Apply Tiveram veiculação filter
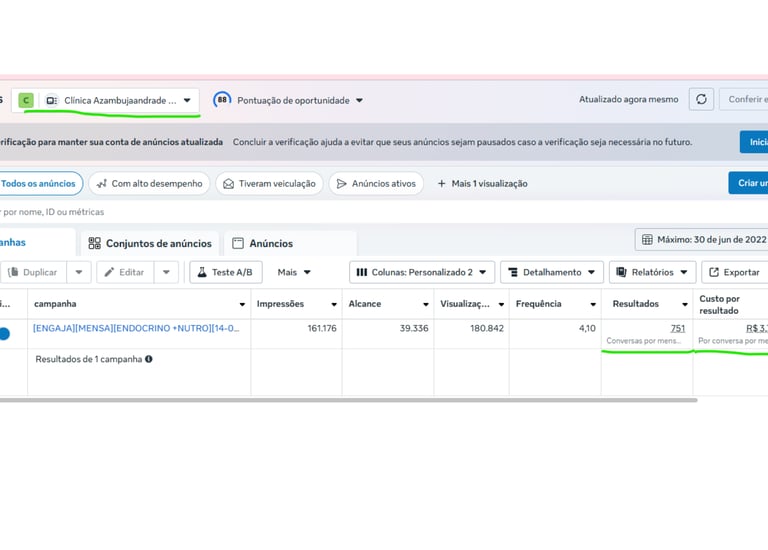 (x=269, y=183)
